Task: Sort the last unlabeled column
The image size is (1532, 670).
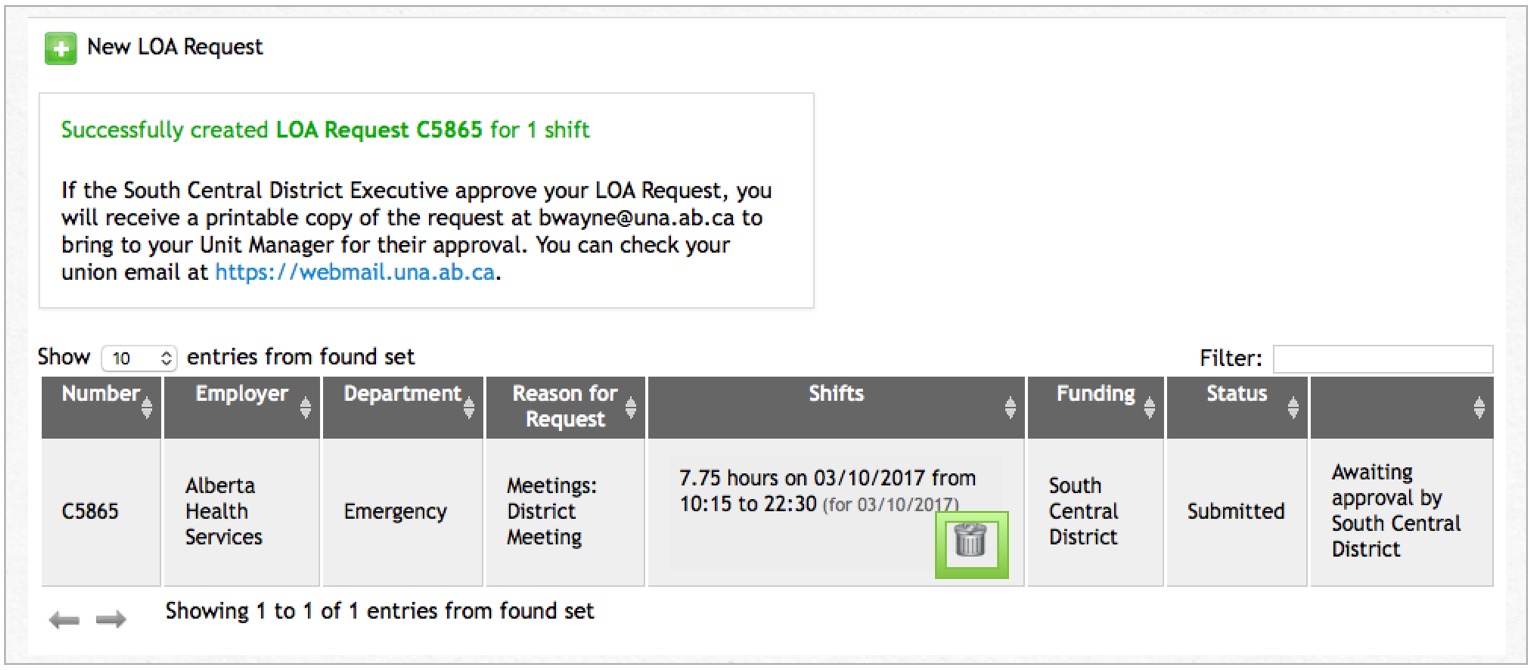Action: tap(1479, 407)
